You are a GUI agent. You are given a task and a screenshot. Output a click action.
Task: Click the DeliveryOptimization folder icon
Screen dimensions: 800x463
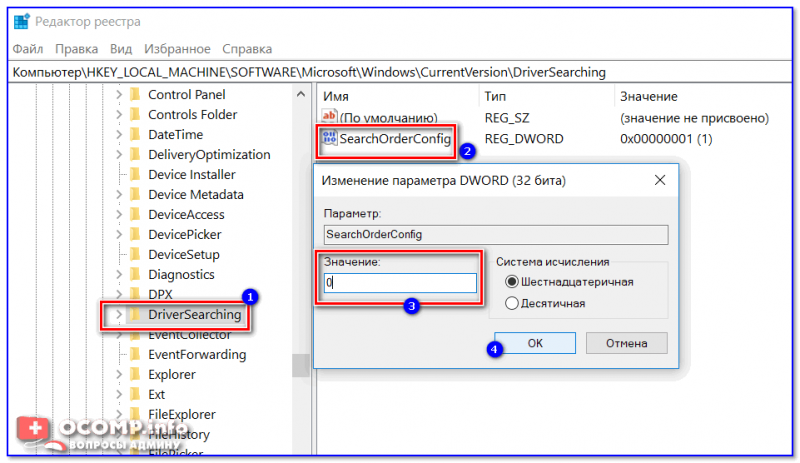[x=135, y=154]
